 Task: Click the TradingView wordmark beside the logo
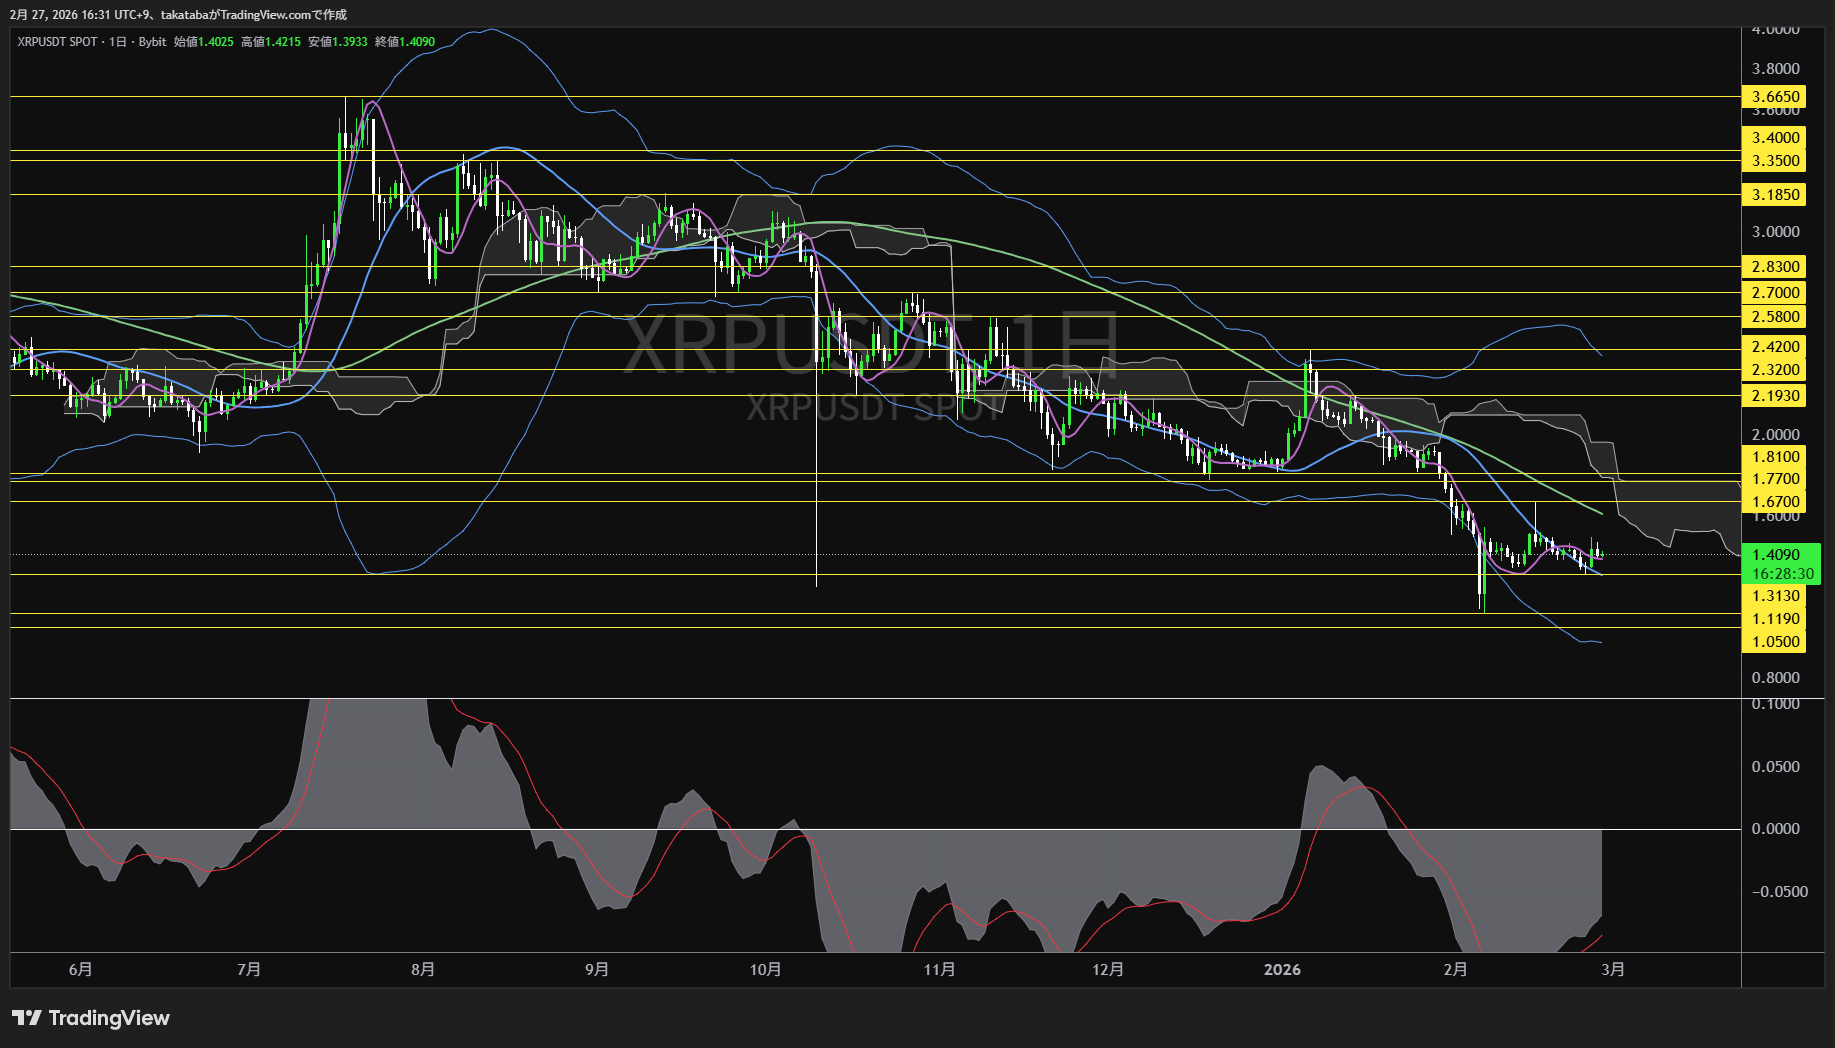[x=109, y=1018]
